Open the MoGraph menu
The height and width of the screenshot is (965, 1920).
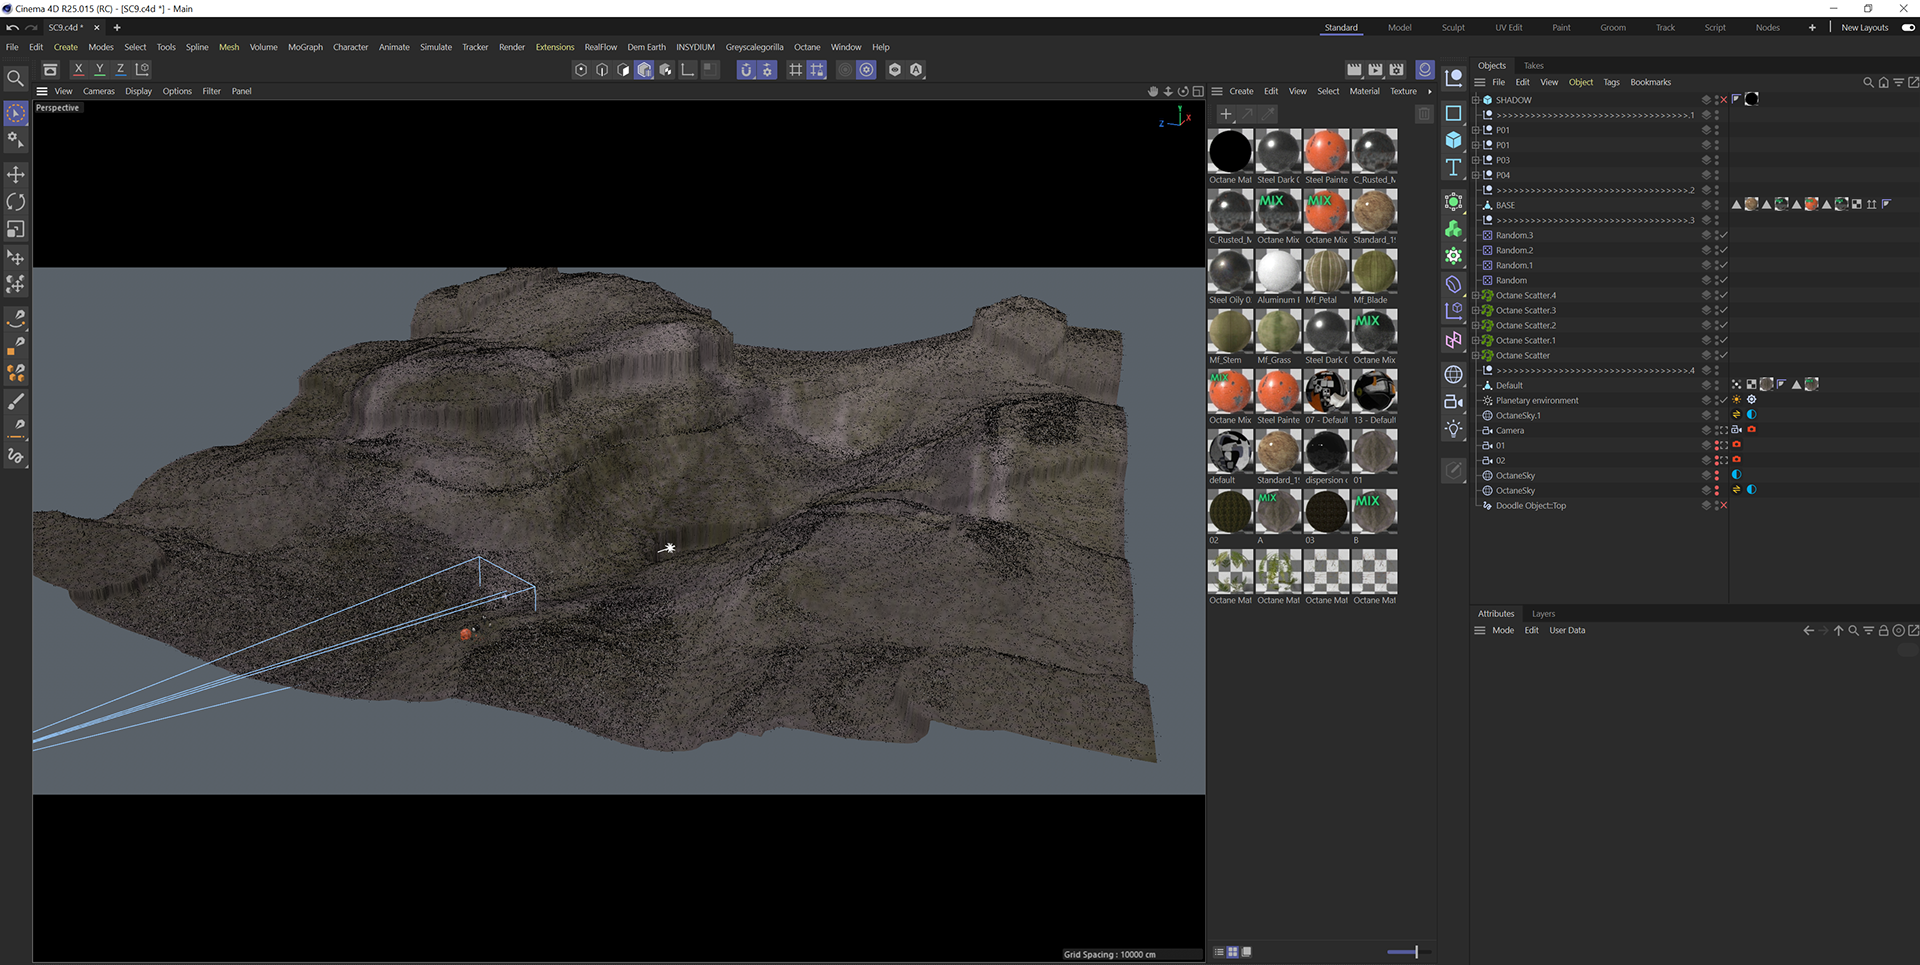305,47
